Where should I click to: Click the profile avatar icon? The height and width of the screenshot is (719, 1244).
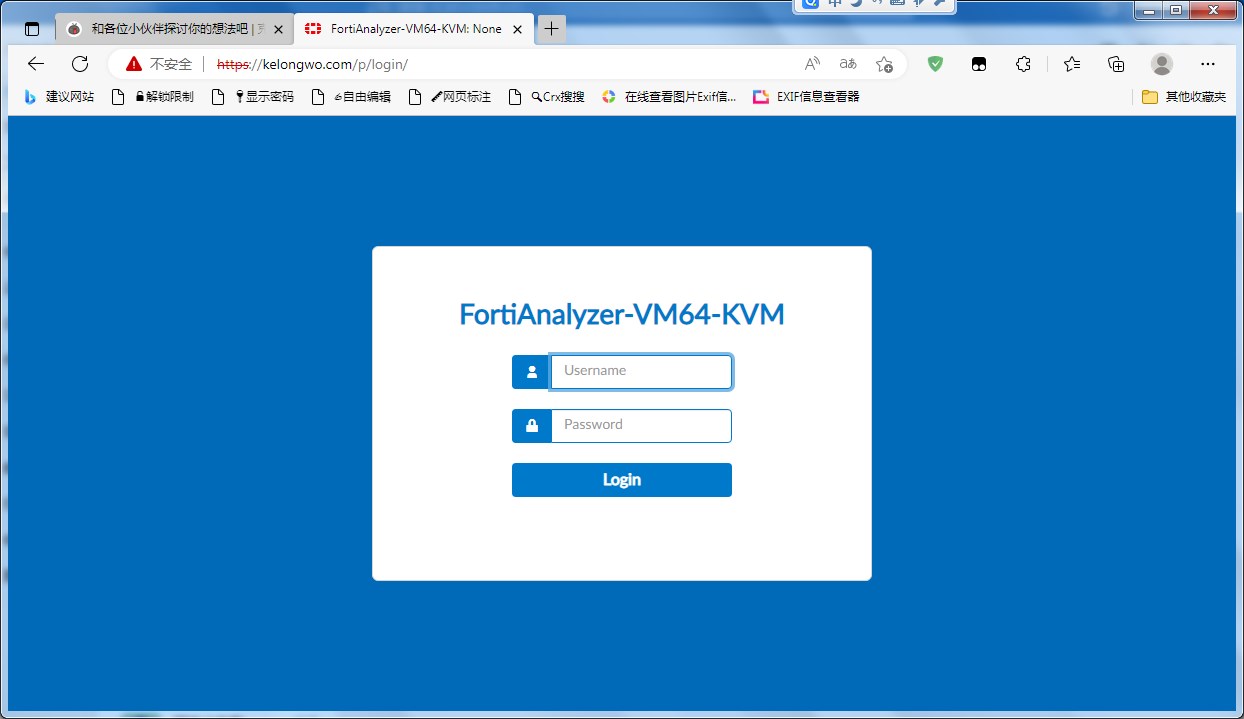[x=1161, y=64]
